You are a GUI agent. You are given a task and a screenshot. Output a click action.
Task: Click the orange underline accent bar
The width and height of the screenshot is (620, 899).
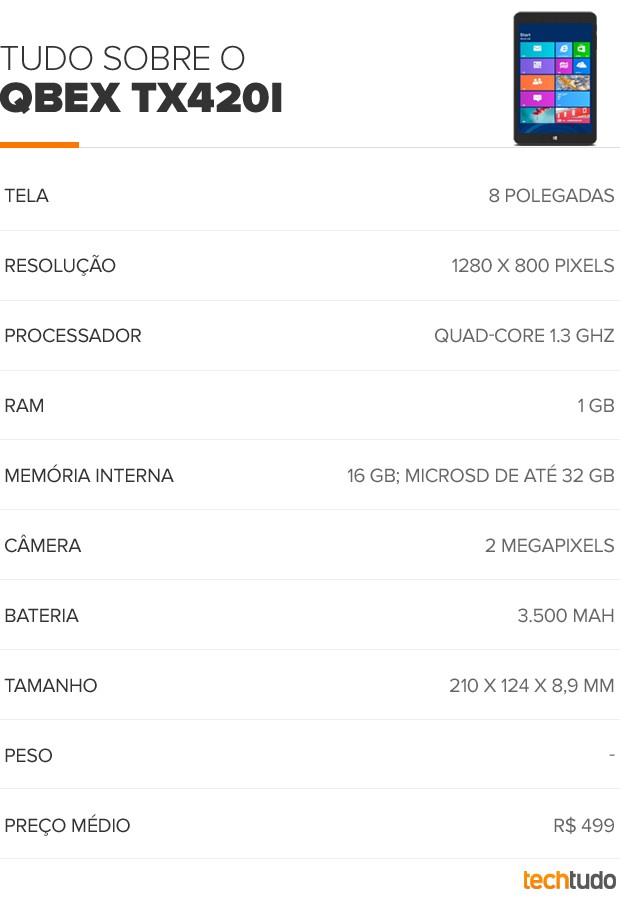pyautogui.click(x=39, y=145)
